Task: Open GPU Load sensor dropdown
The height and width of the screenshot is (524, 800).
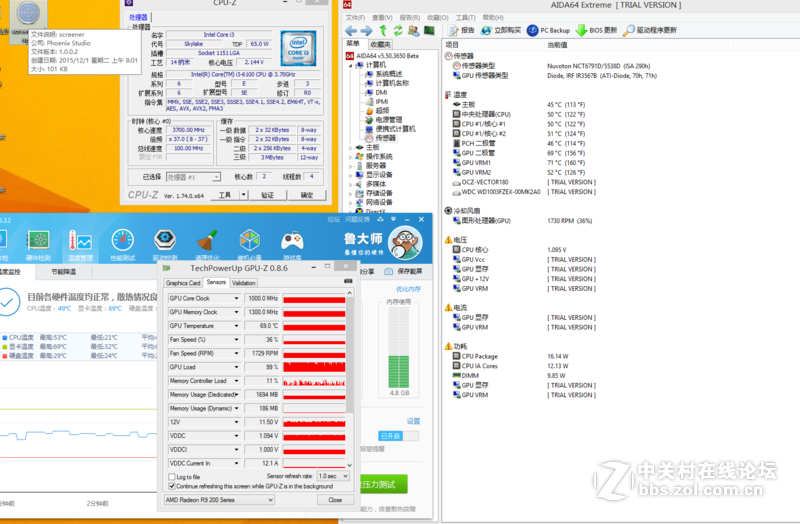Action: (x=236, y=367)
